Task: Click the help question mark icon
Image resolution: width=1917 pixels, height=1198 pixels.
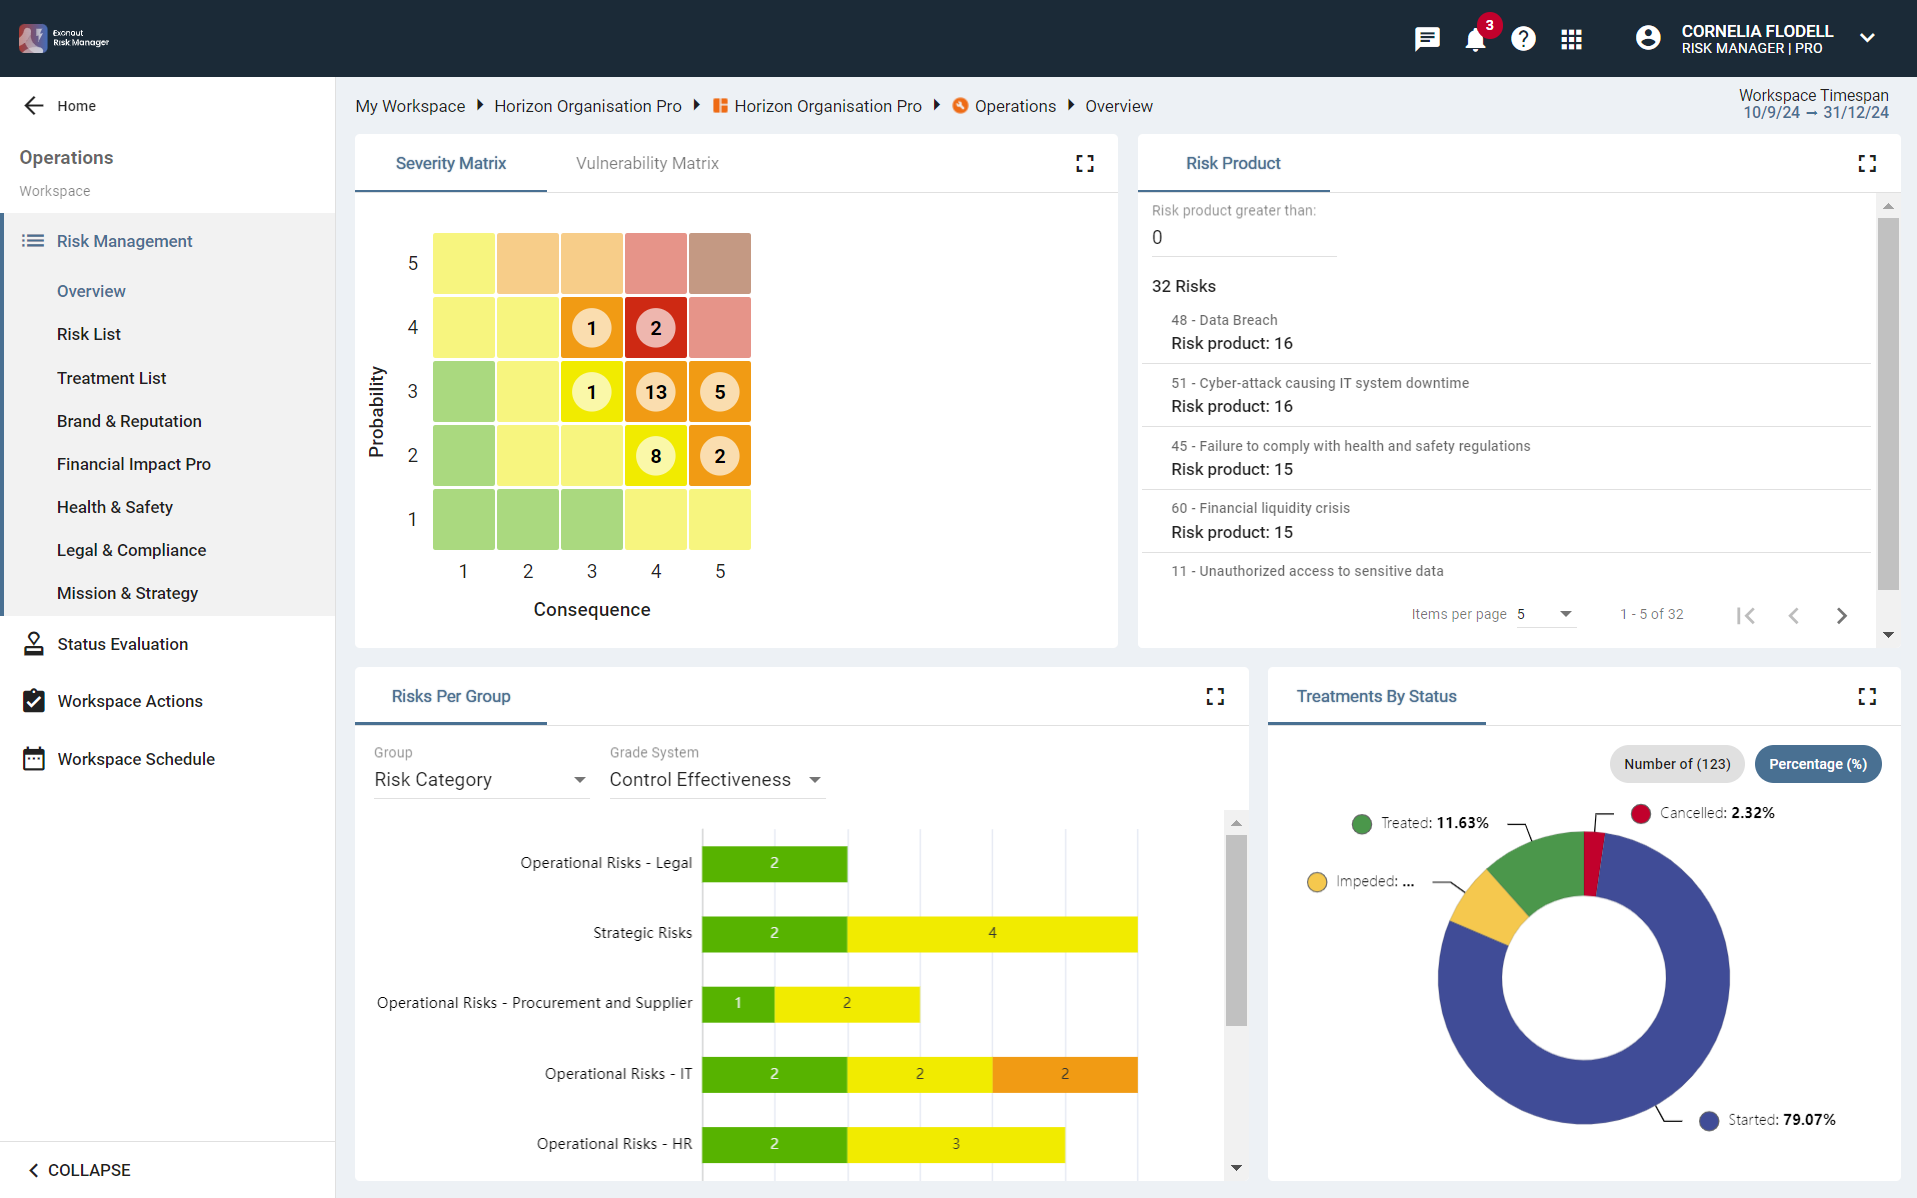Action: pyautogui.click(x=1523, y=39)
